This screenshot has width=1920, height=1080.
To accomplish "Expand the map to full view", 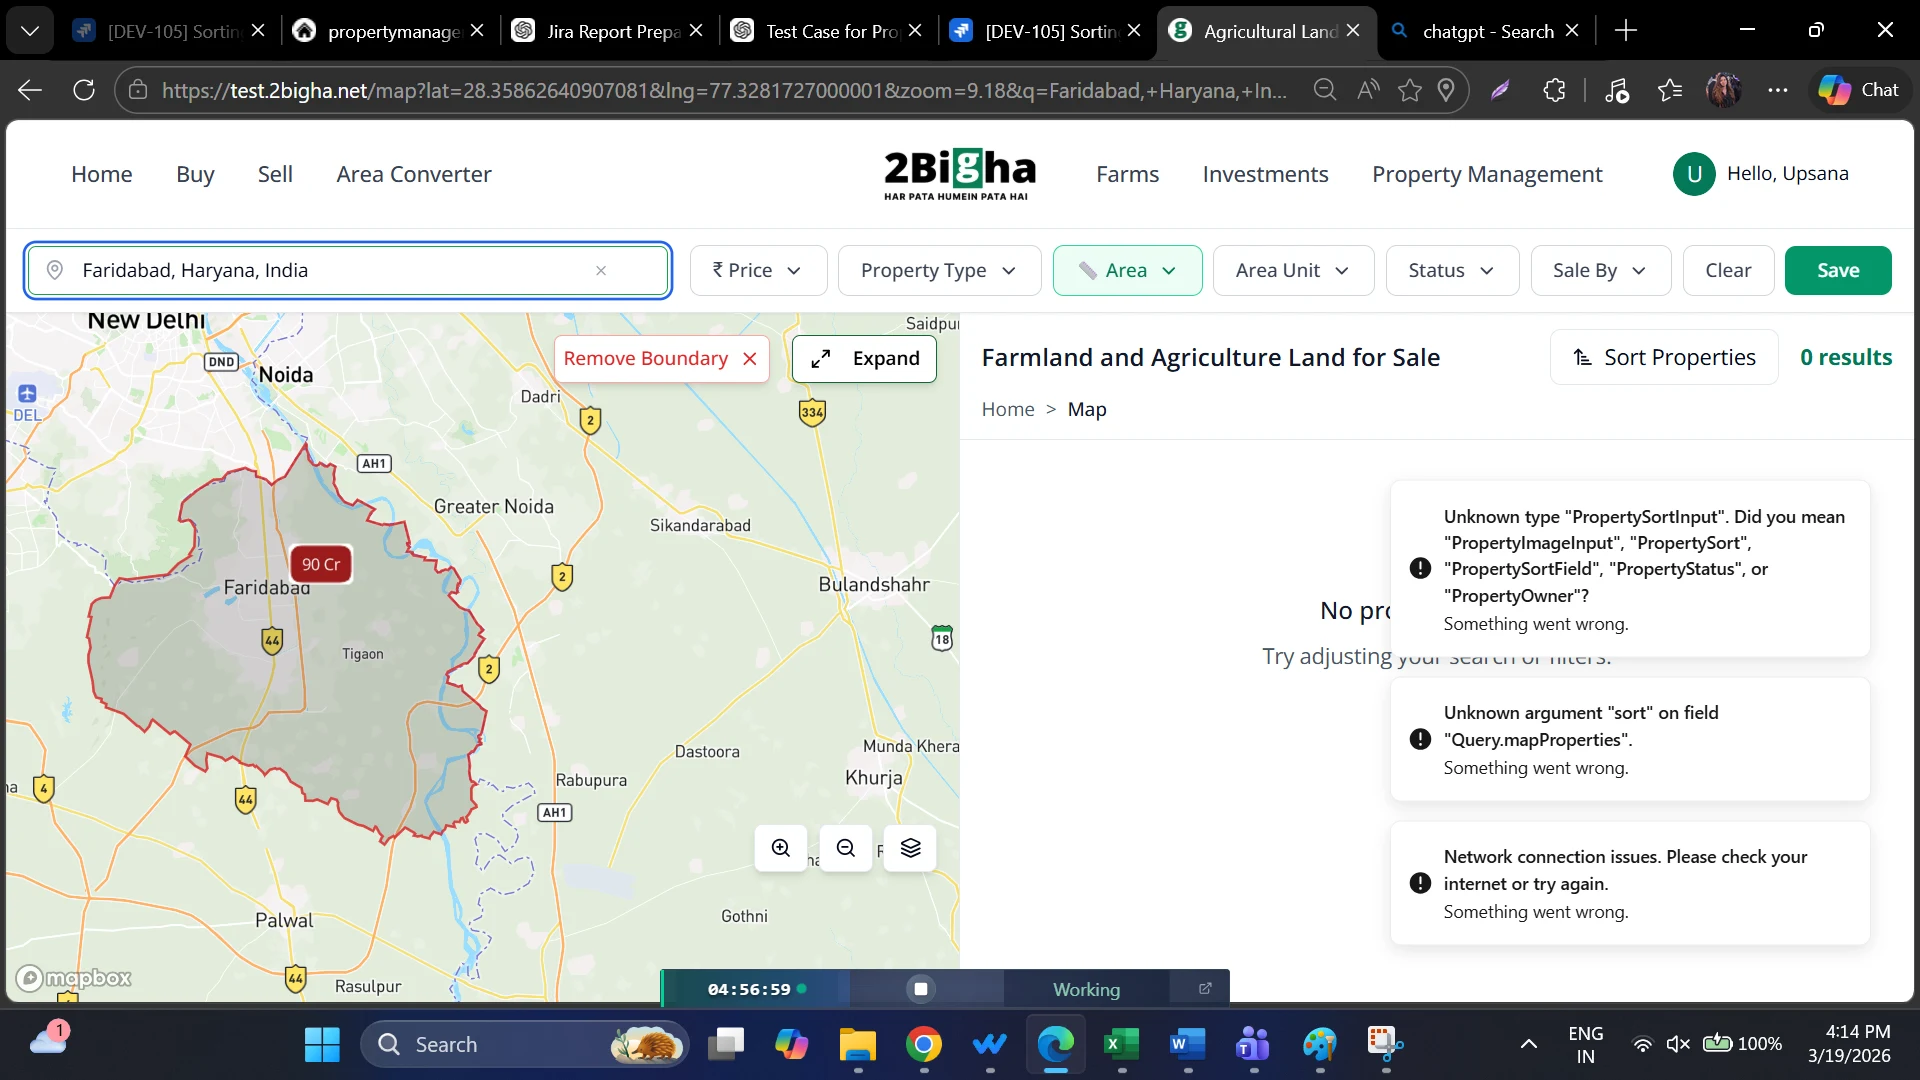I will (864, 358).
